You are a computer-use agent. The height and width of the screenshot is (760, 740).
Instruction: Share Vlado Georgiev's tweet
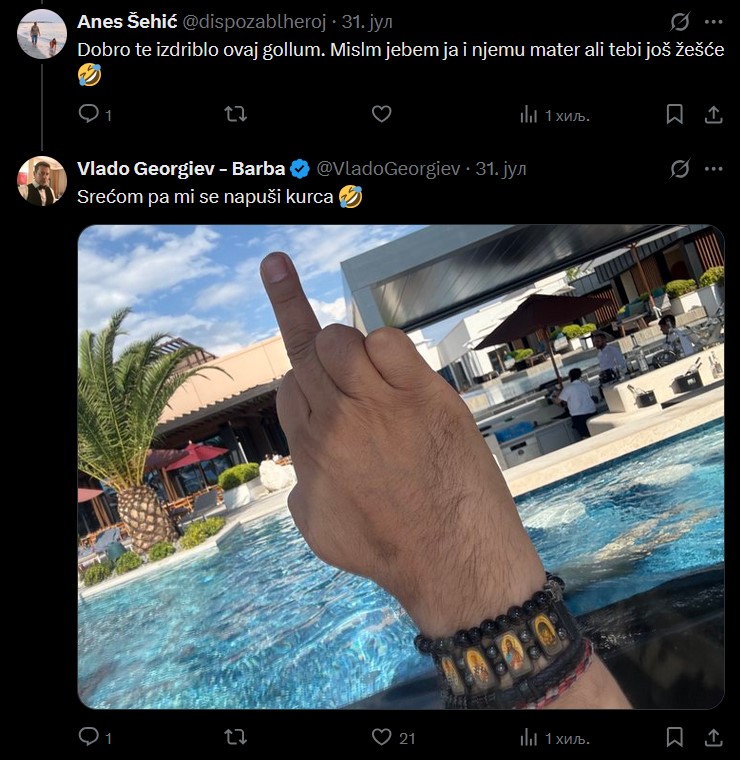pos(713,737)
